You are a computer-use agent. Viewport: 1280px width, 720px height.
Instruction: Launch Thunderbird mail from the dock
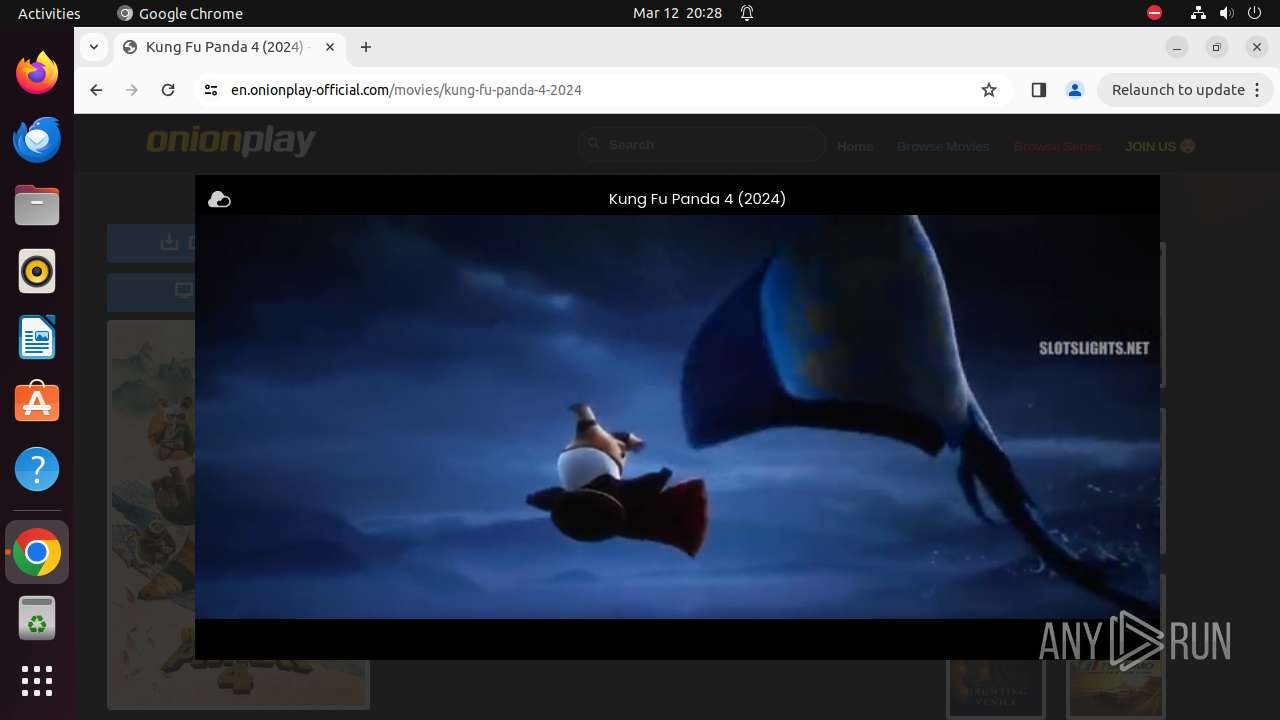tap(37, 139)
